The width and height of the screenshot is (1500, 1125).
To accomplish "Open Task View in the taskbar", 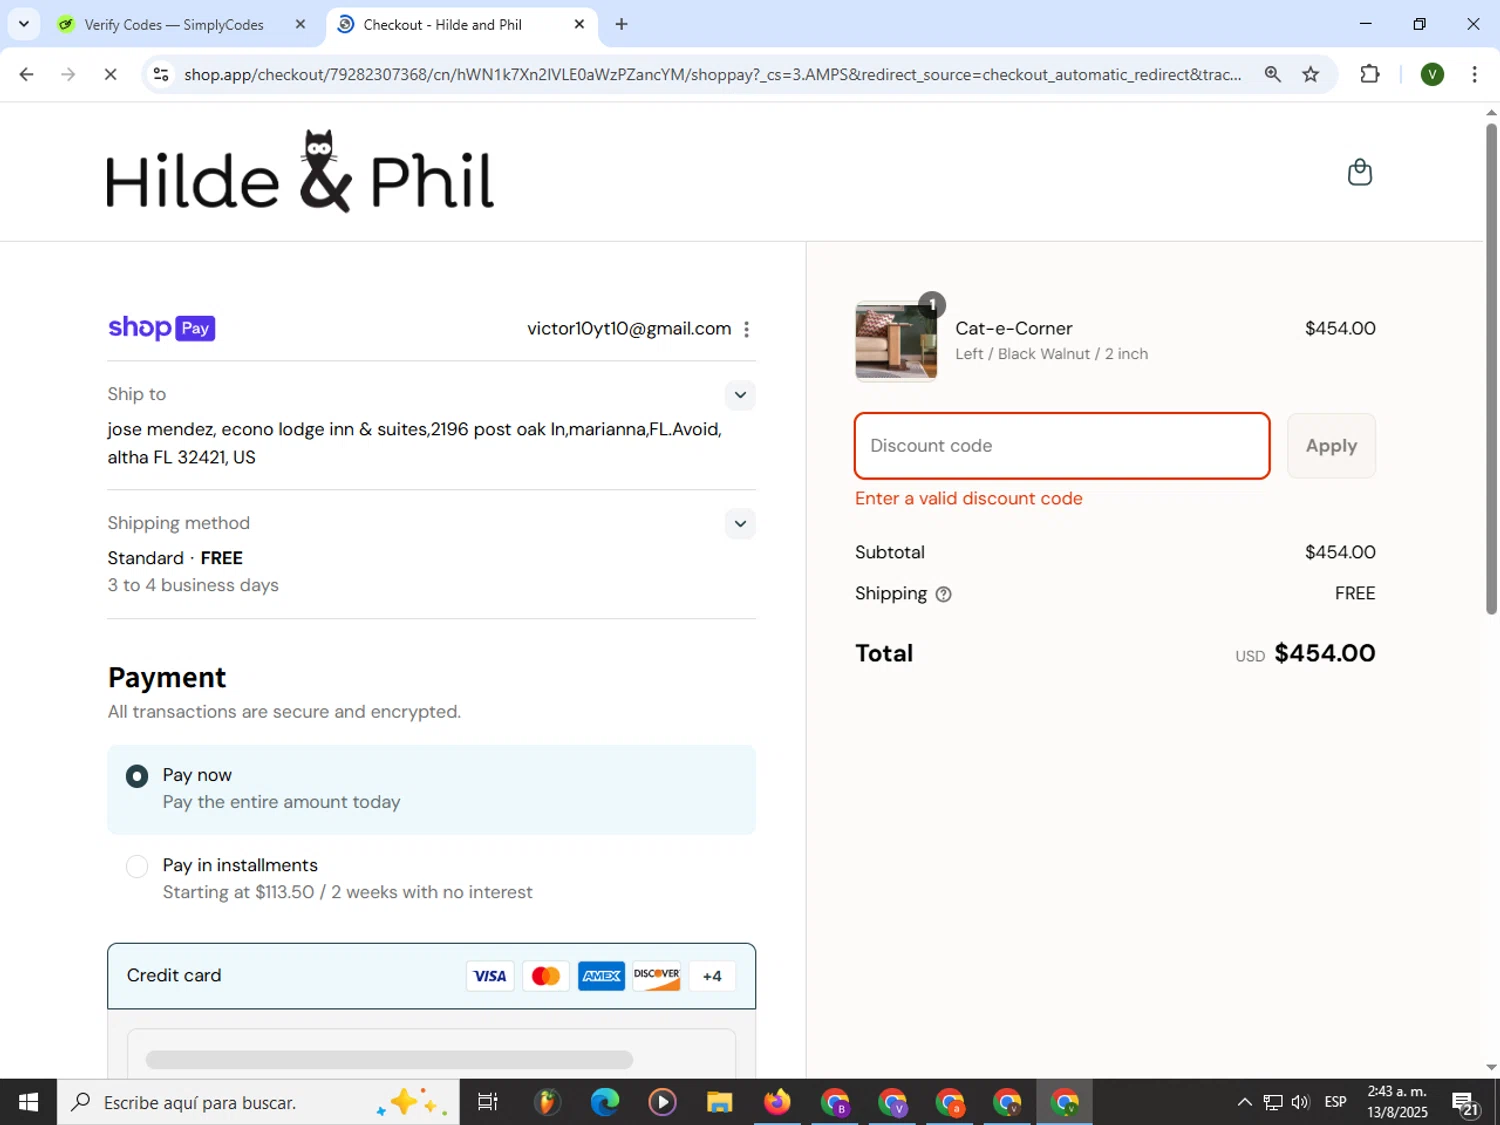I will 488,1102.
